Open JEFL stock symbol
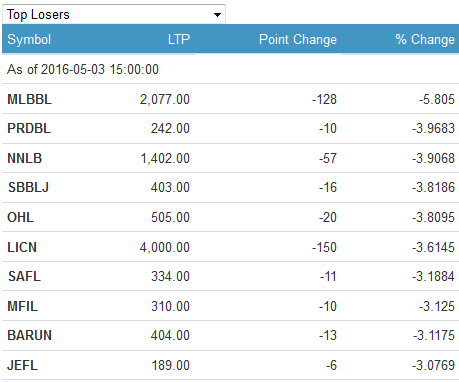 click(22, 365)
